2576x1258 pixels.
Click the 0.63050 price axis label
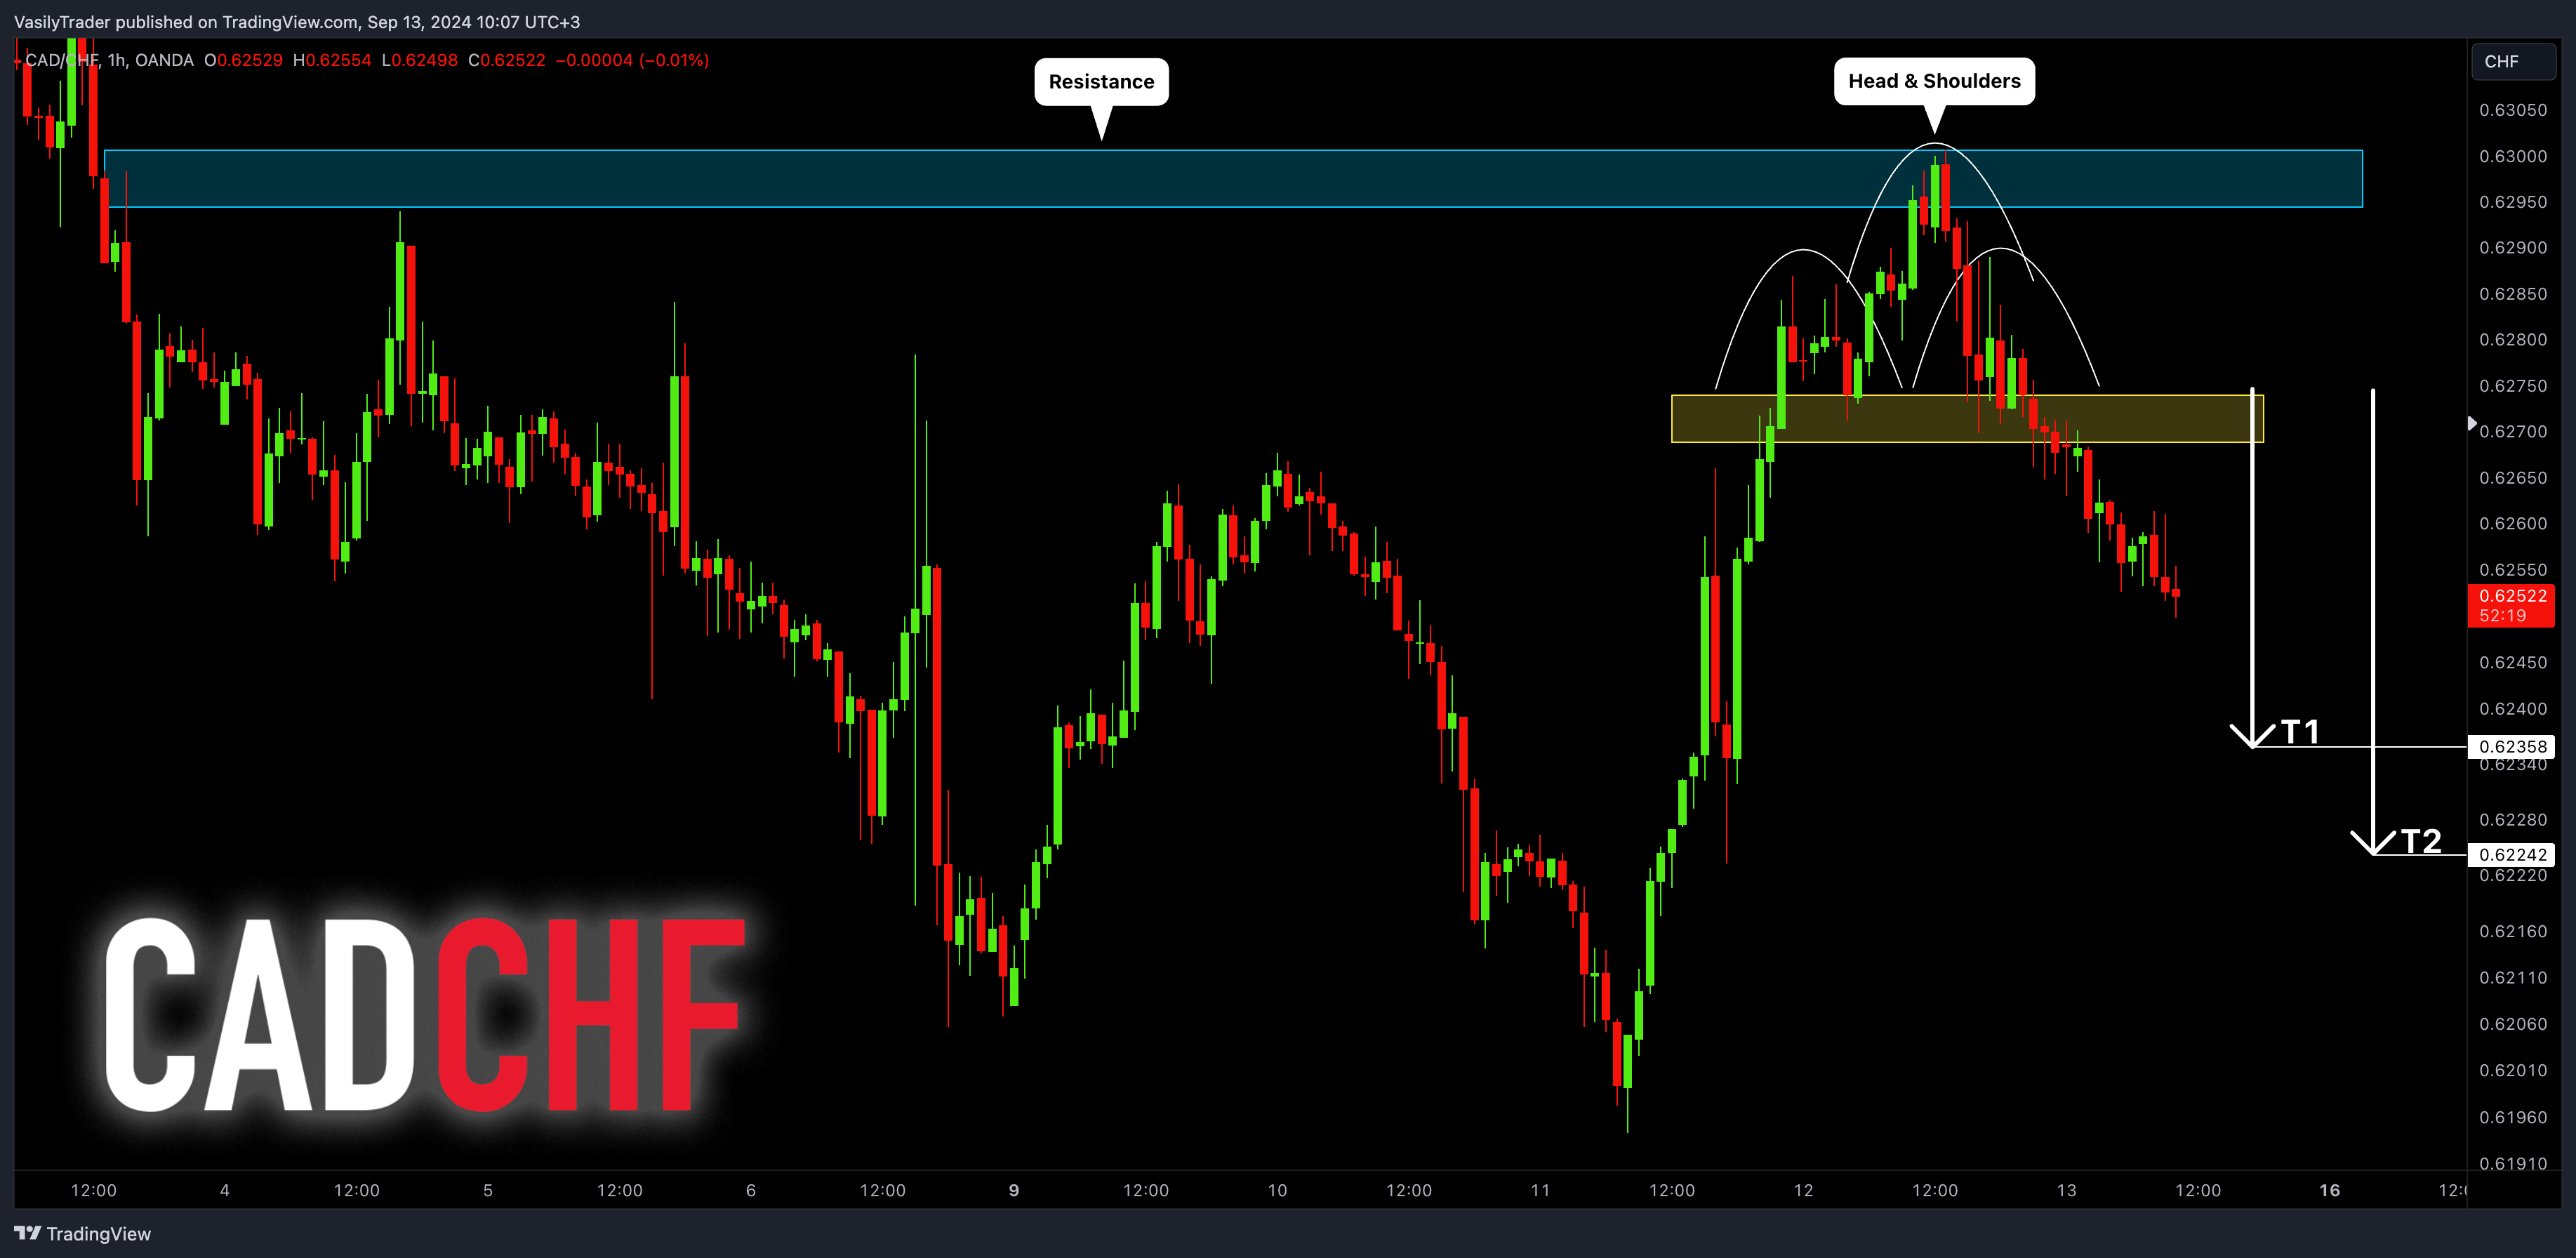click(2512, 110)
